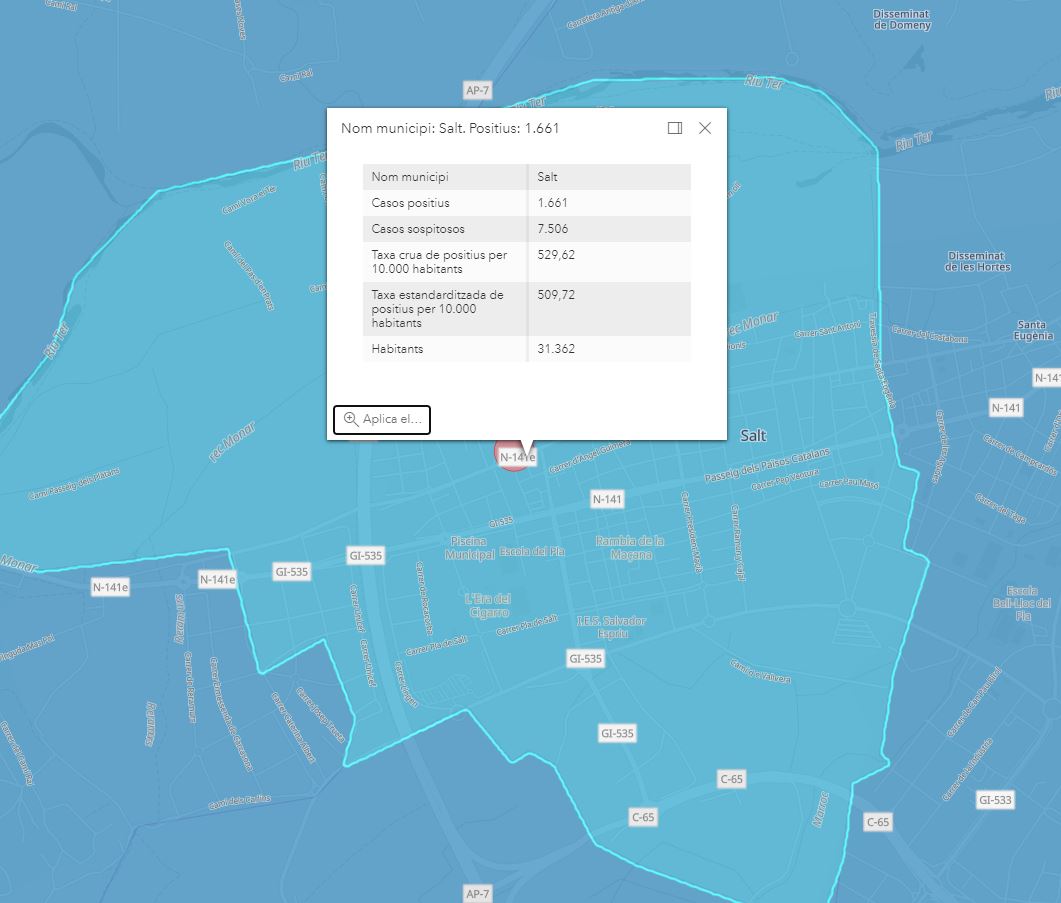Click the crude rate value 529,62

click(x=556, y=255)
